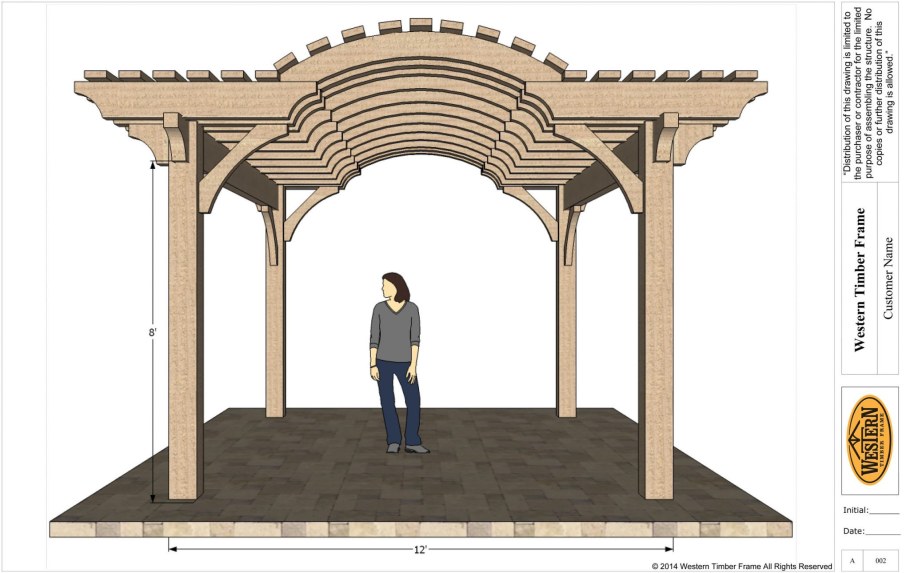Click the sheet number 002 box
910x573 pixels.
pyautogui.click(x=880, y=560)
